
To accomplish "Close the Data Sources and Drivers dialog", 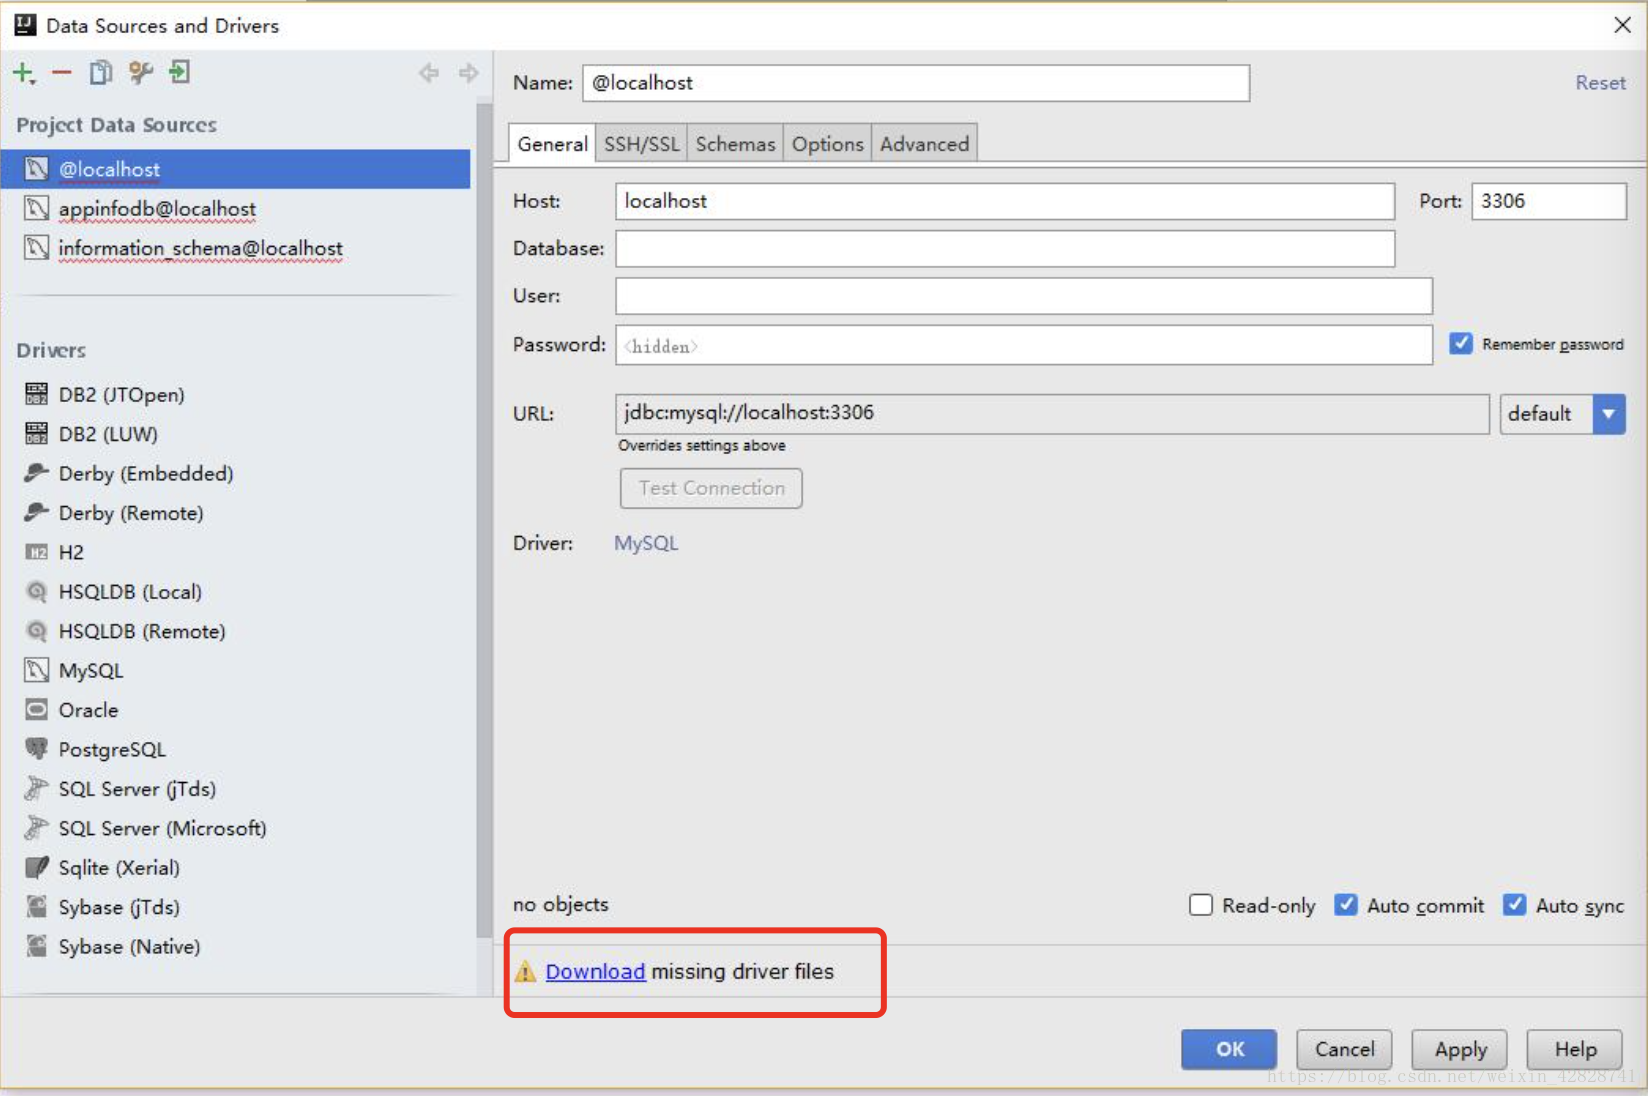I will 1622,25.
